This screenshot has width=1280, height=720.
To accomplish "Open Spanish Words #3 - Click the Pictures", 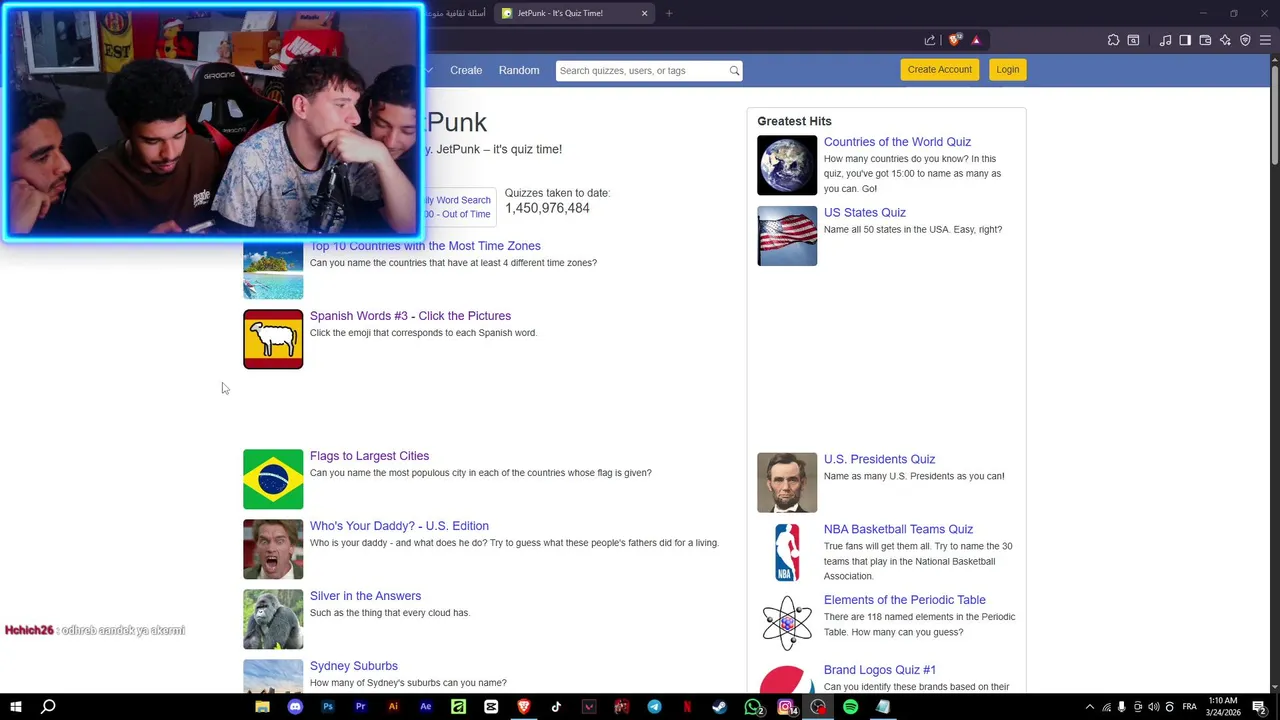I will [x=410, y=316].
